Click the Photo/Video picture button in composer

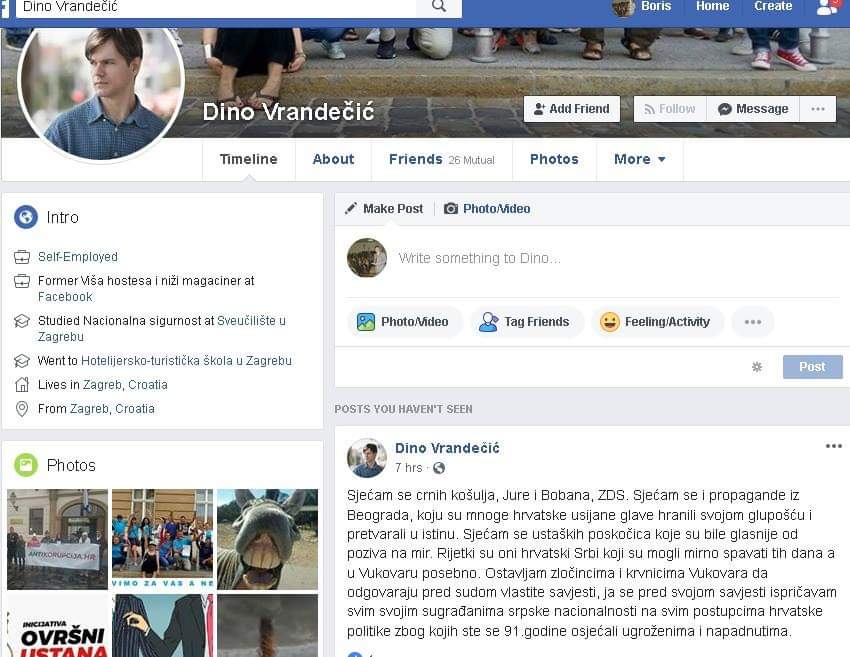403,322
